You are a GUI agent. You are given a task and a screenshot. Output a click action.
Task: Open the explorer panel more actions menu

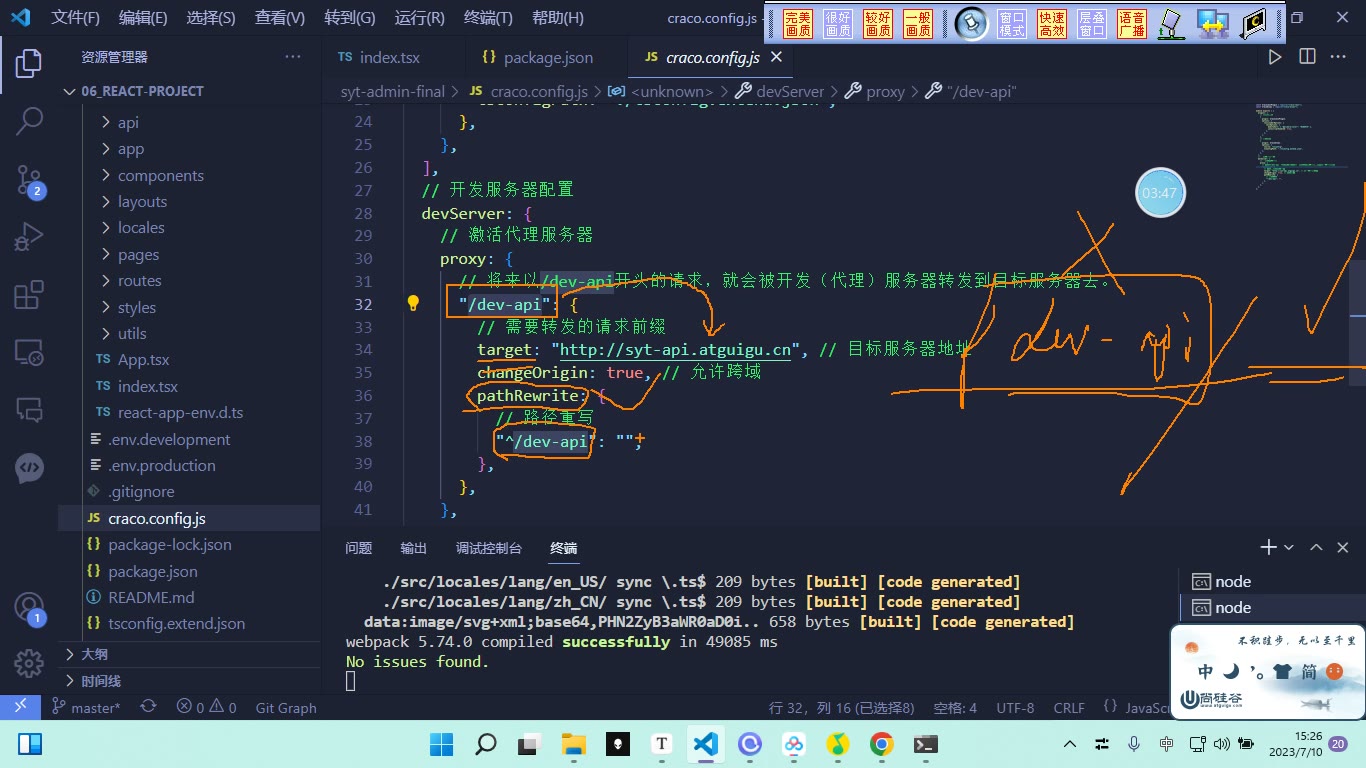293,57
